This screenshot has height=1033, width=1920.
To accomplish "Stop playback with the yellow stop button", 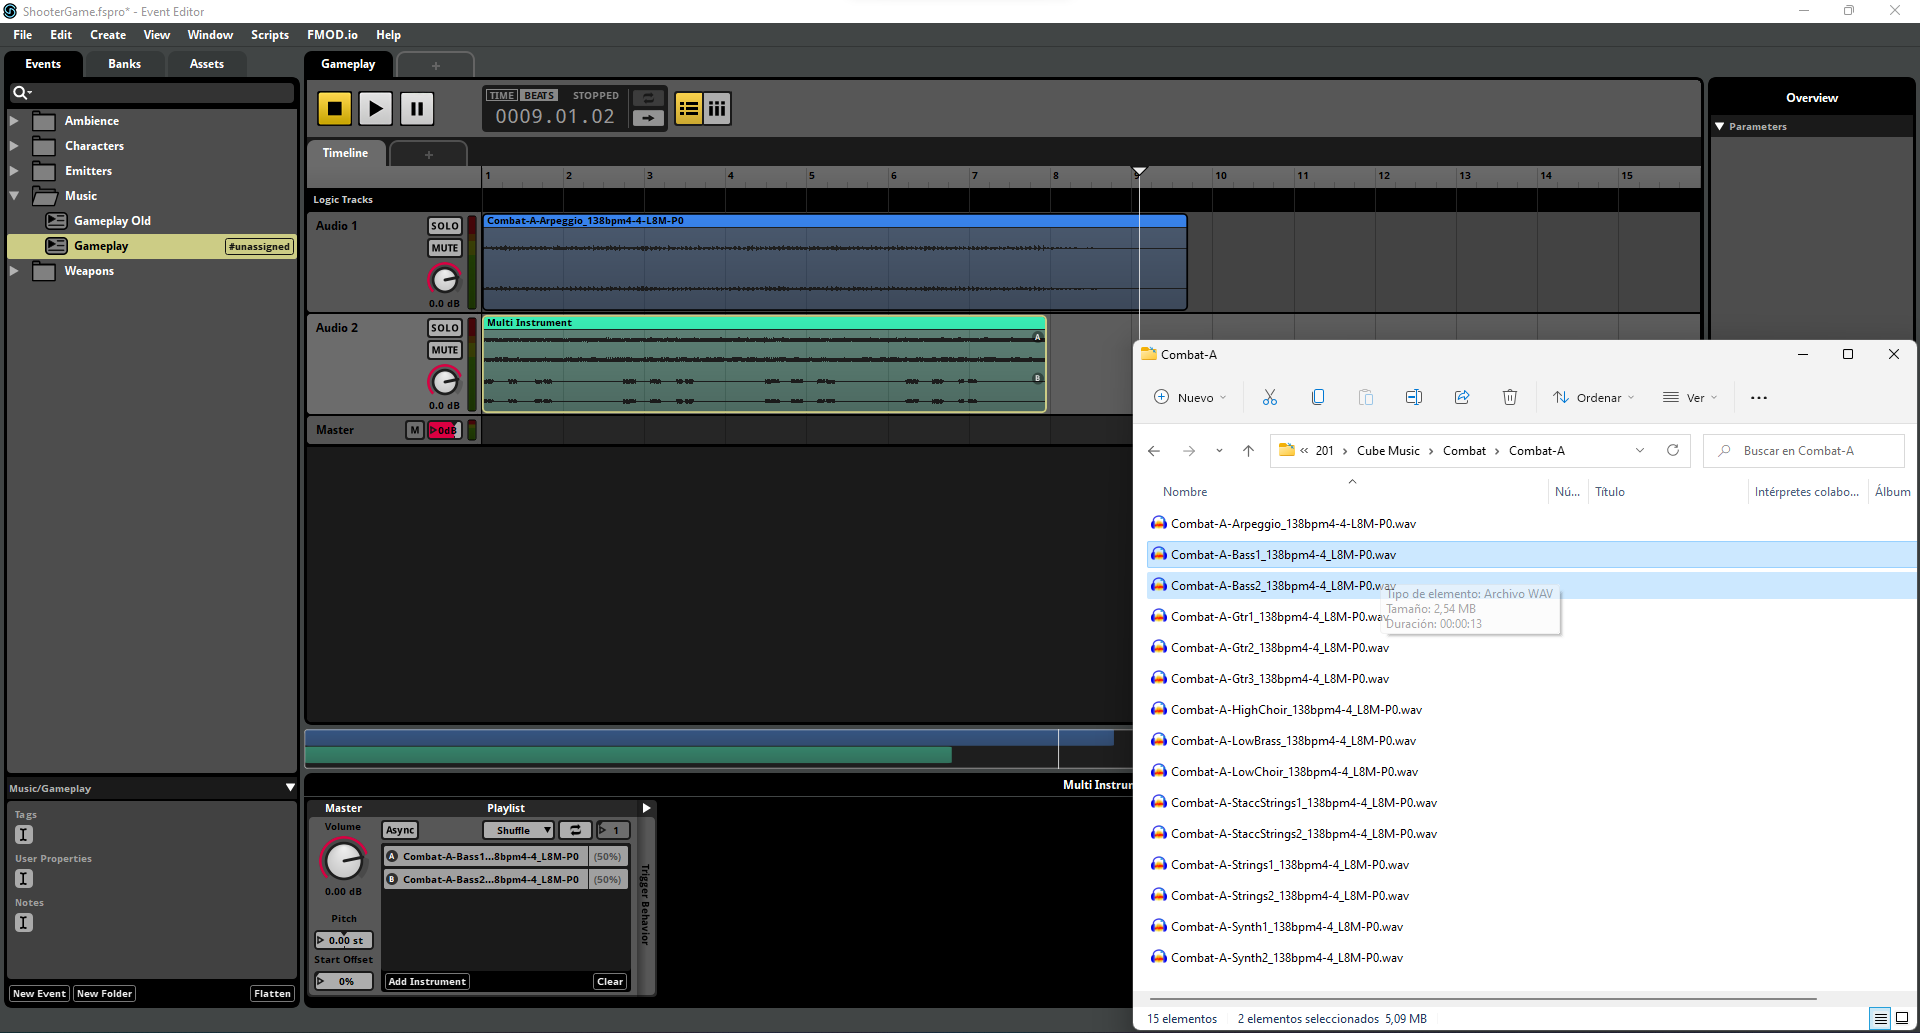I will click(335, 108).
